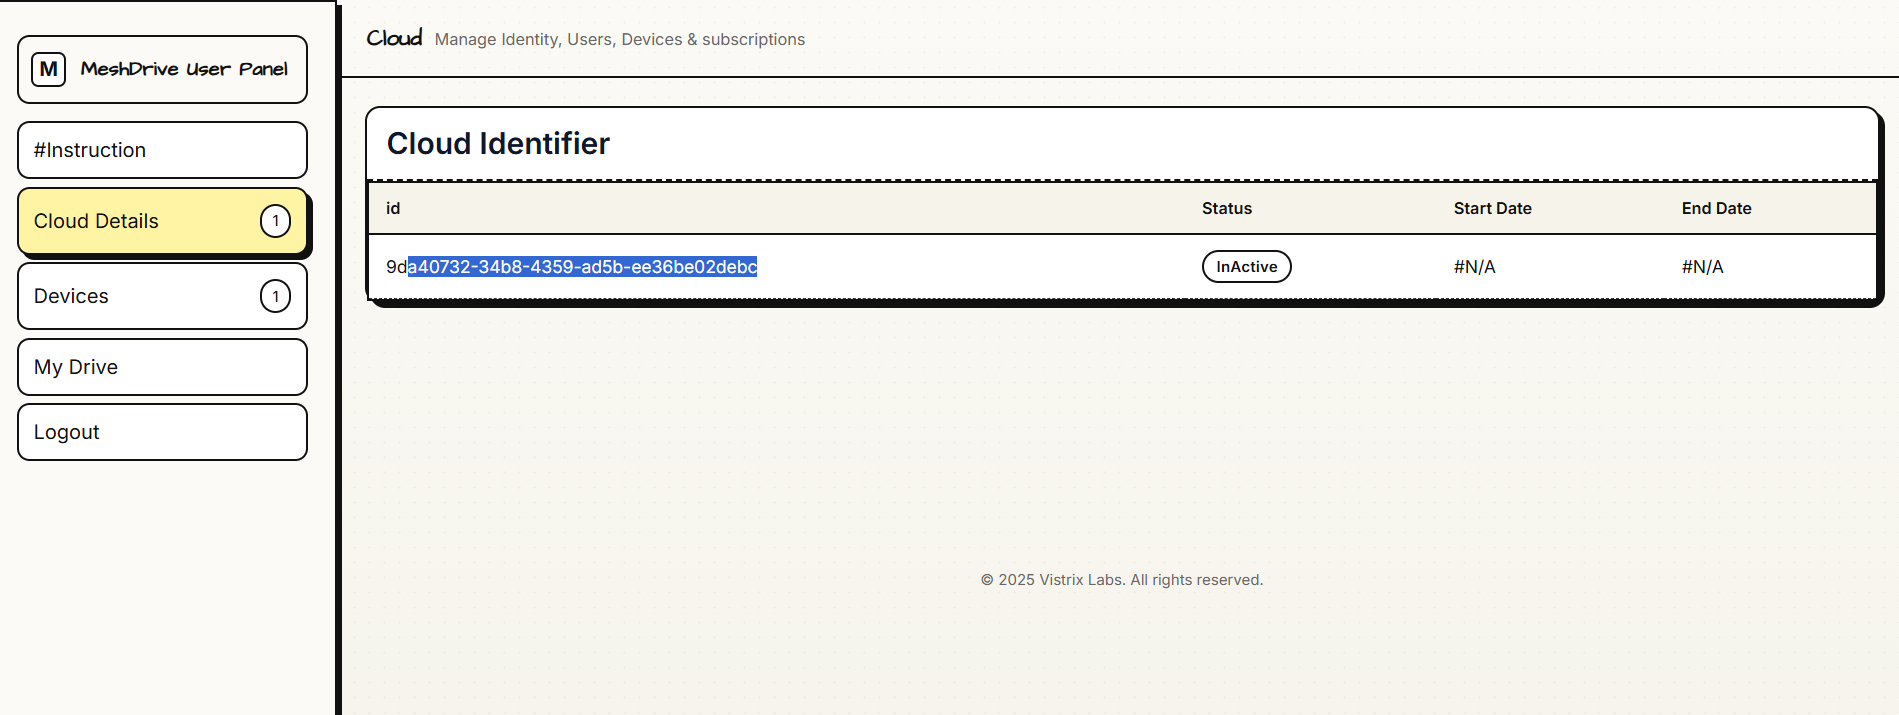Click the Start Date #N/A value
This screenshot has width=1899, height=715.
1475,267
